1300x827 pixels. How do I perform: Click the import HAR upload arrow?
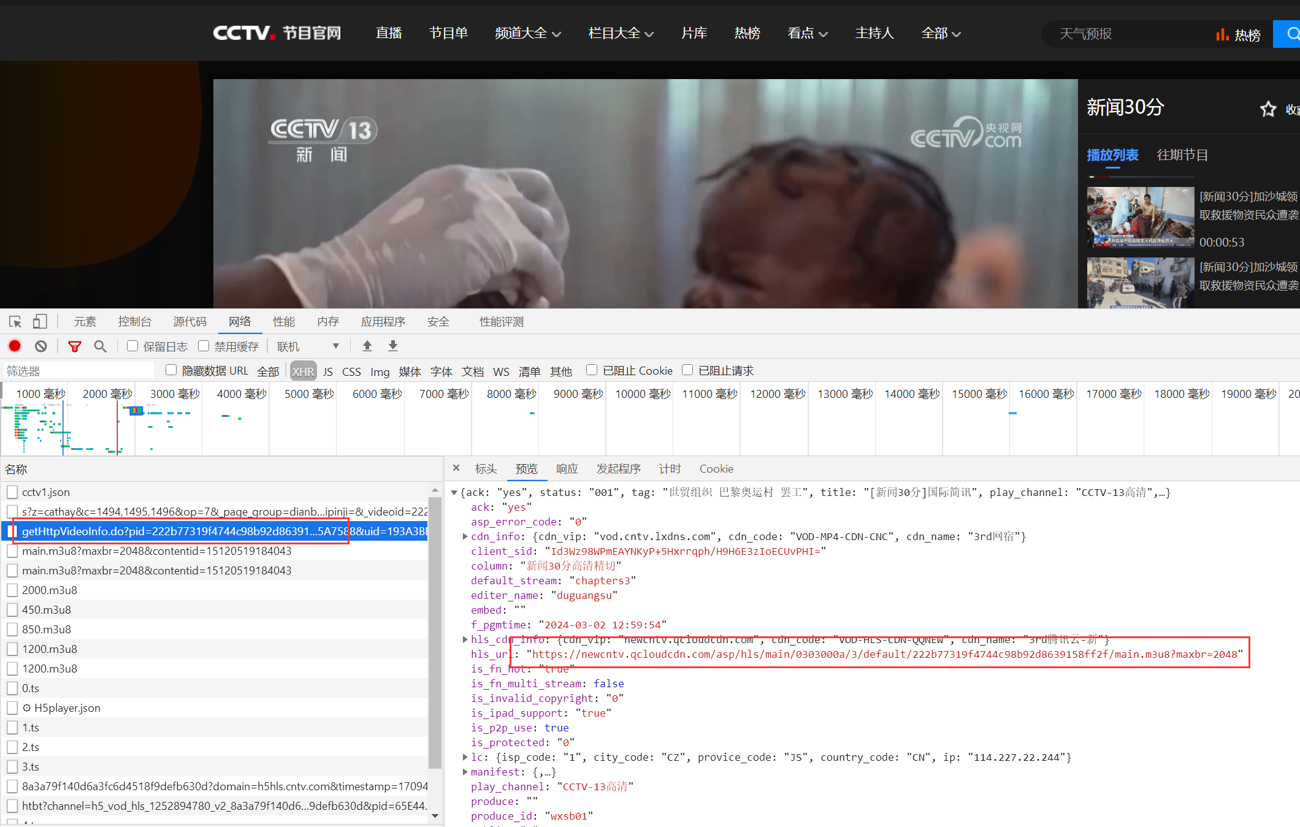[367, 346]
